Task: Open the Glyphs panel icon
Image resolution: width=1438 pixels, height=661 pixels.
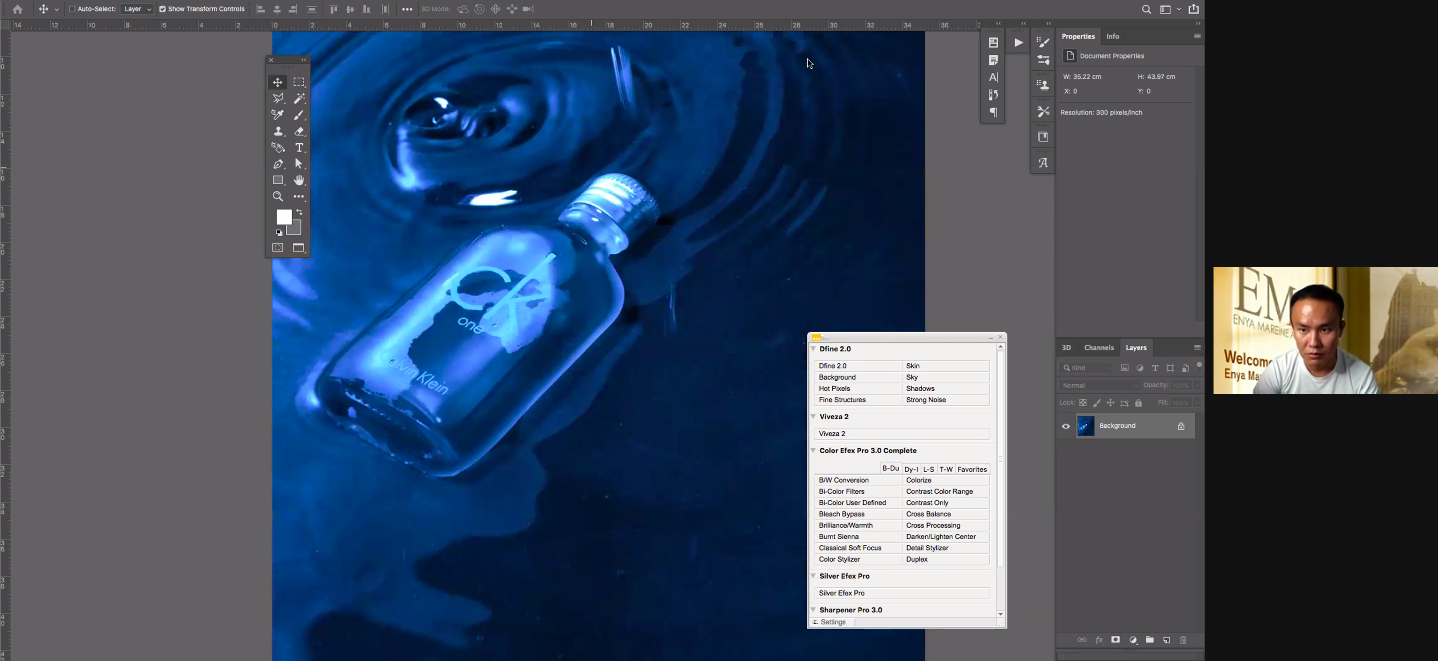Action: point(1043,162)
